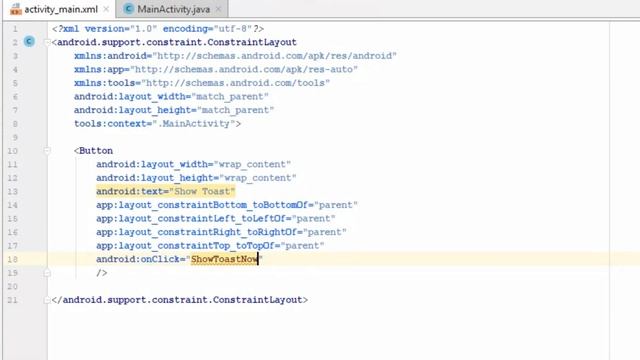The image size is (640, 360).
Task: Click the layout_constraintLeft_toLeftOf attribute
Action: [216, 219]
